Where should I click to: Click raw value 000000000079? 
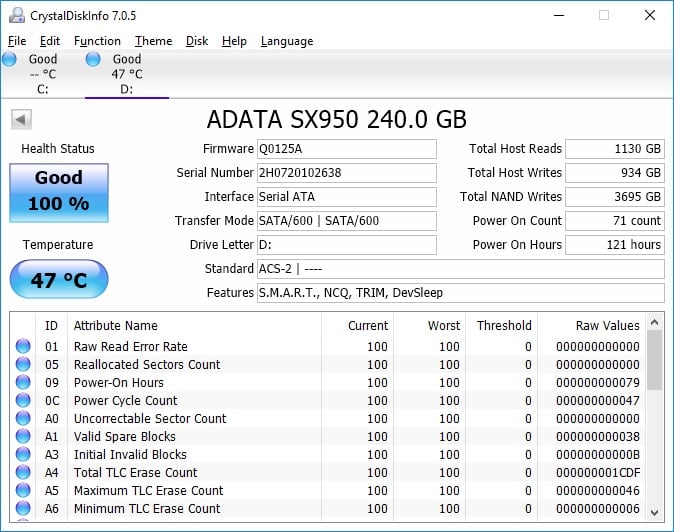point(598,382)
